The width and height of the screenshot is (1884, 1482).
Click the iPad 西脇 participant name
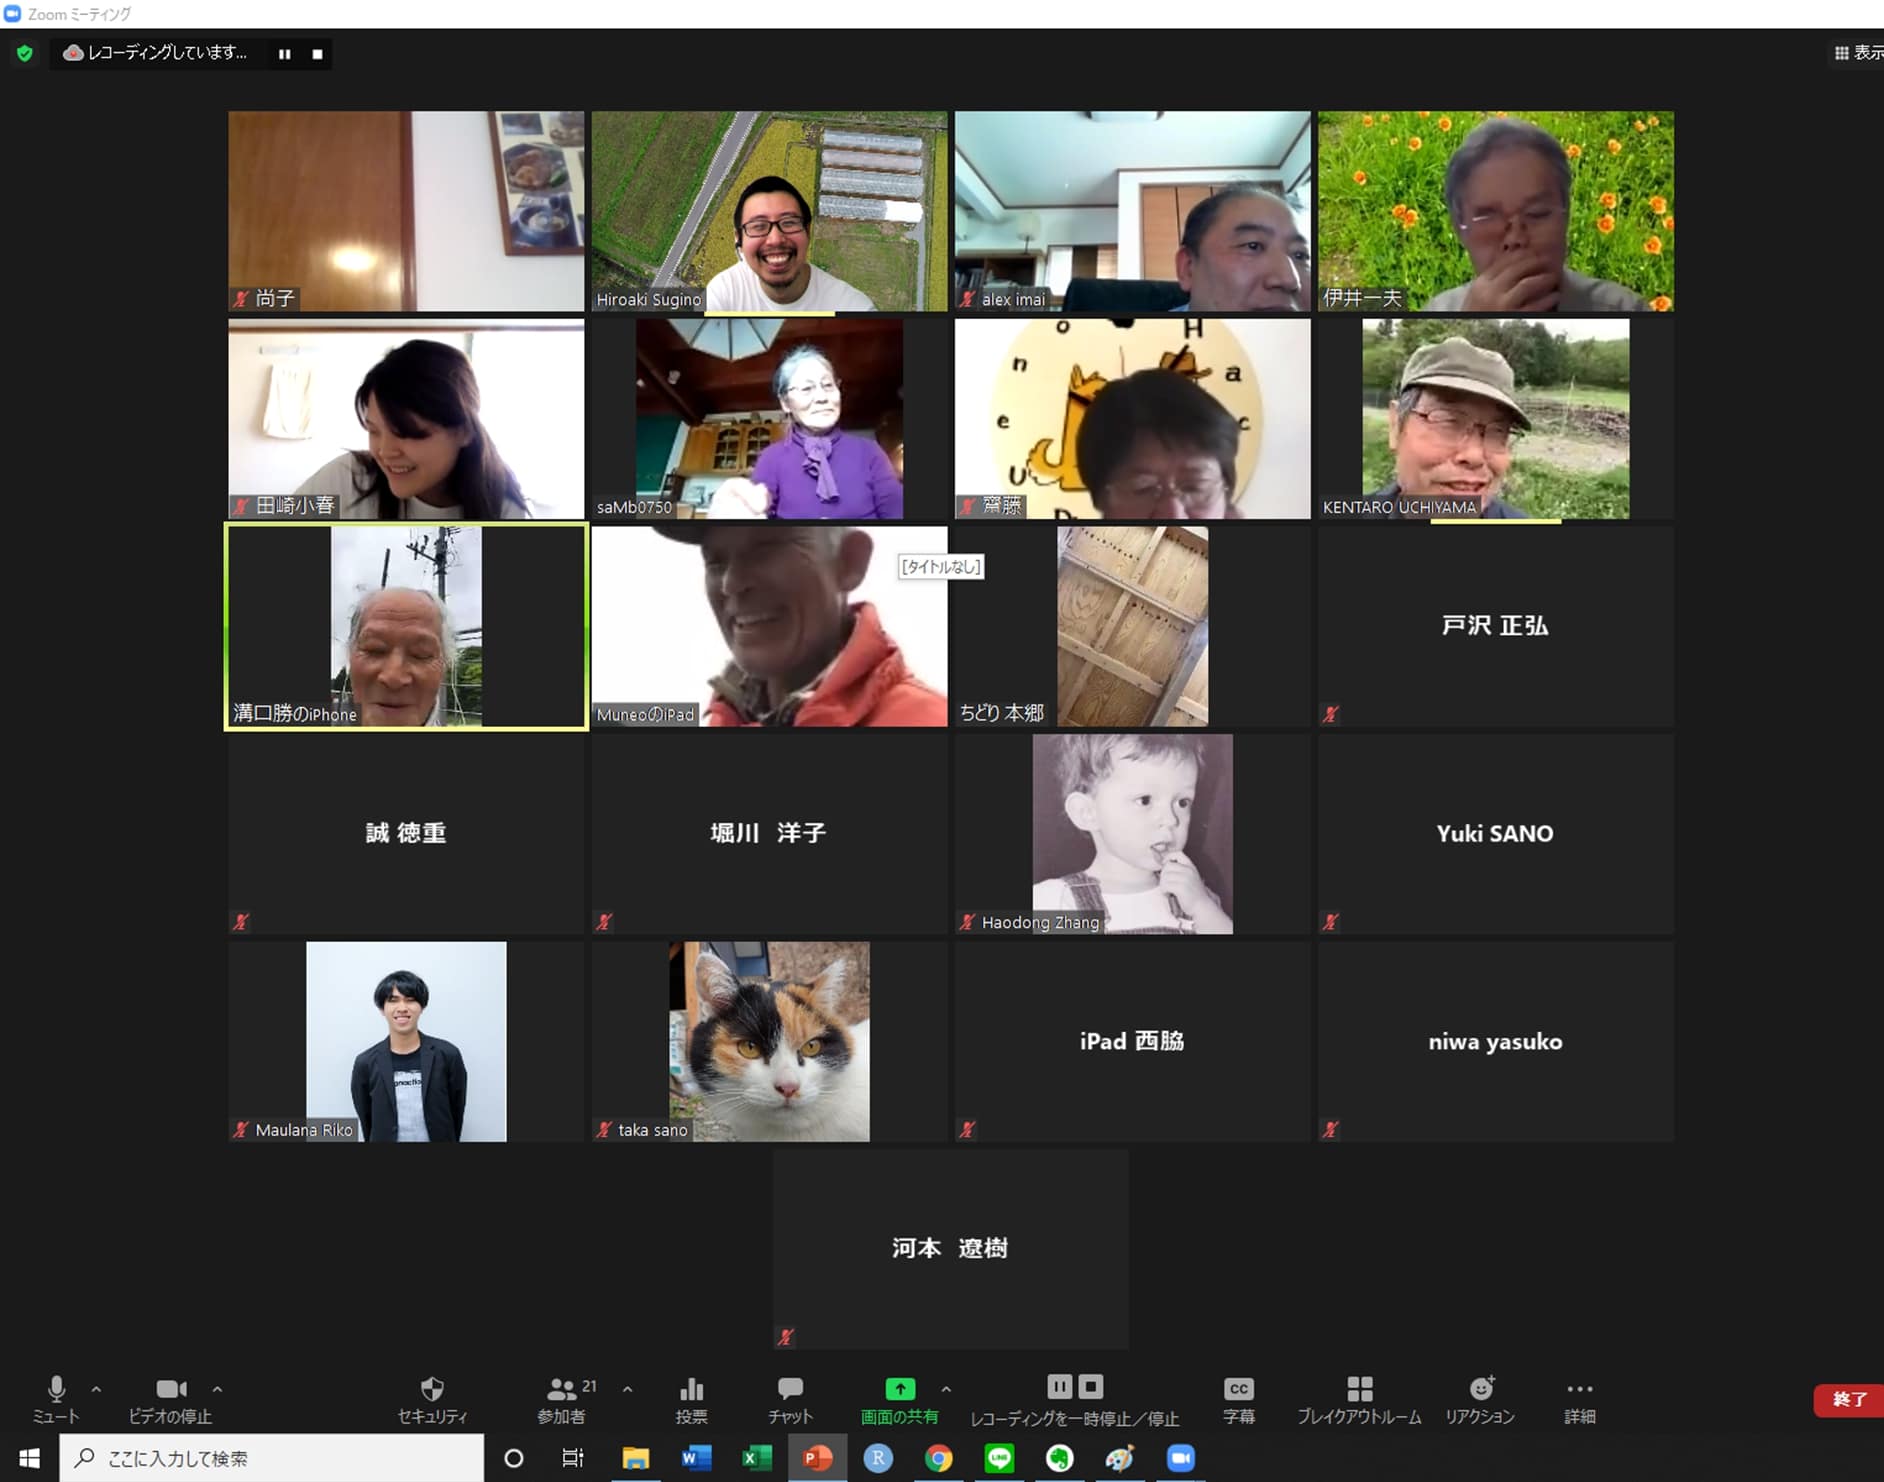click(1132, 1041)
